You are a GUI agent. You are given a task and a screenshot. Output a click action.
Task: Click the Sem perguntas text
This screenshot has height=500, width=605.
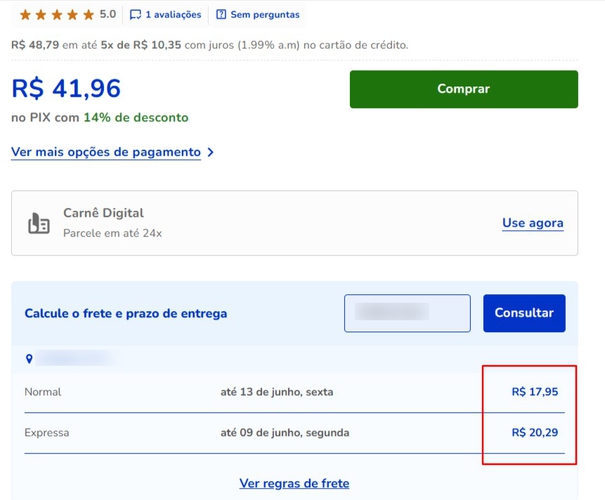click(264, 15)
